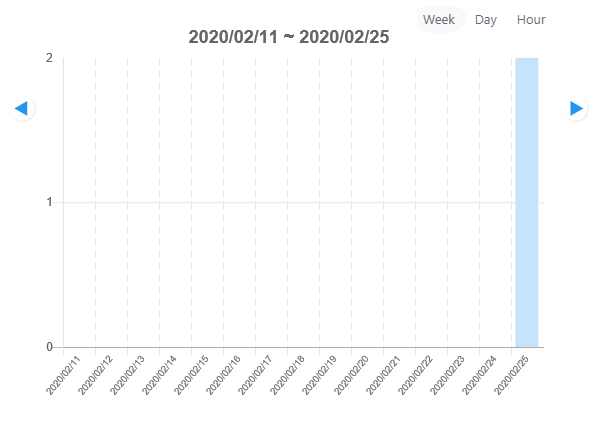Screen dimensions: 599x429
Task: Switch chart view to Week
Action: pyautogui.click(x=439, y=19)
